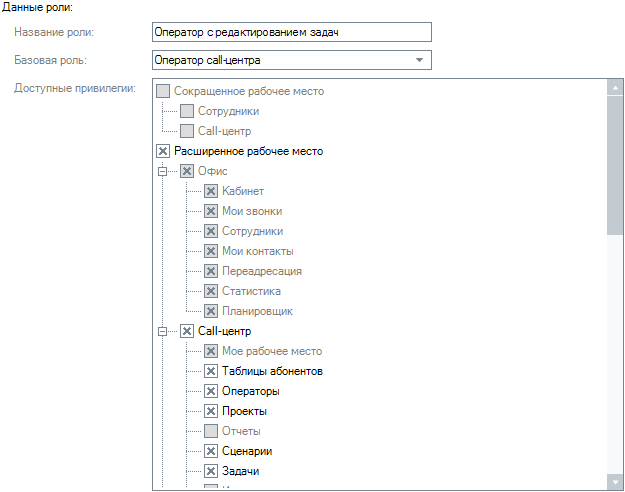Collapse the Офис tree node

[x=162, y=171]
